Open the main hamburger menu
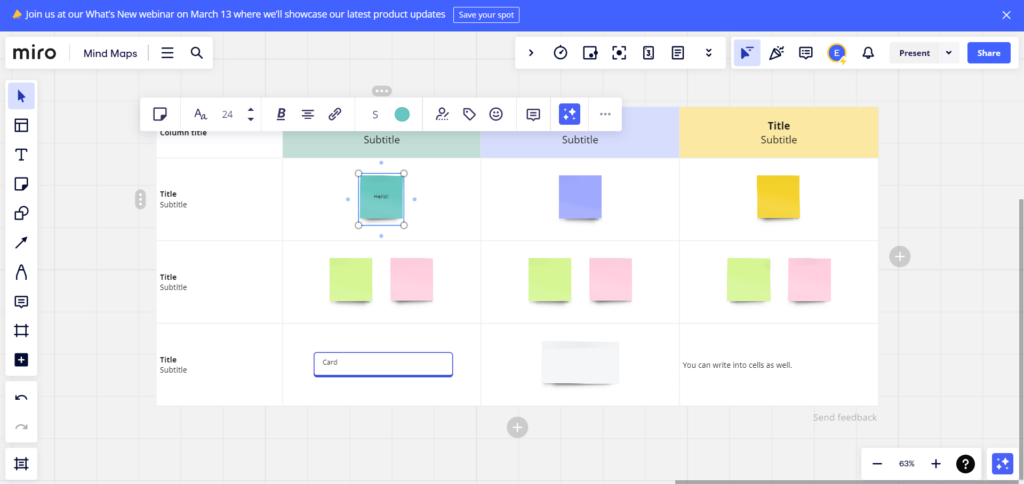The height and width of the screenshot is (484, 1024). coord(167,53)
